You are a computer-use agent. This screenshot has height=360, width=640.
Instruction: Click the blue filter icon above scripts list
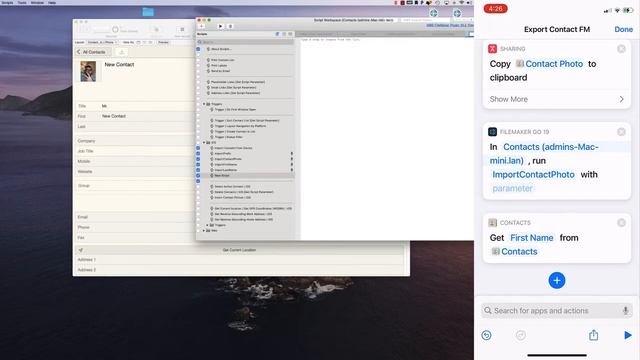(x=278, y=34)
